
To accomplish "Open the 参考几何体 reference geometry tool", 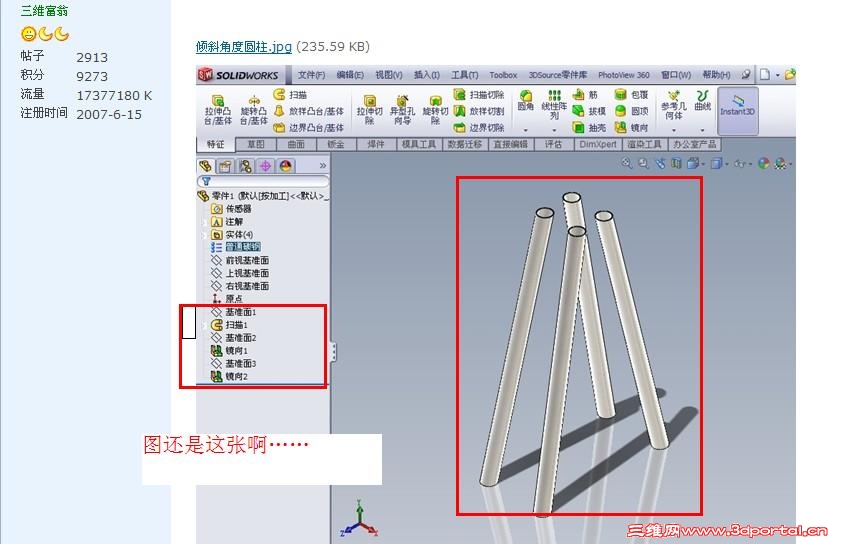I will tap(674, 105).
